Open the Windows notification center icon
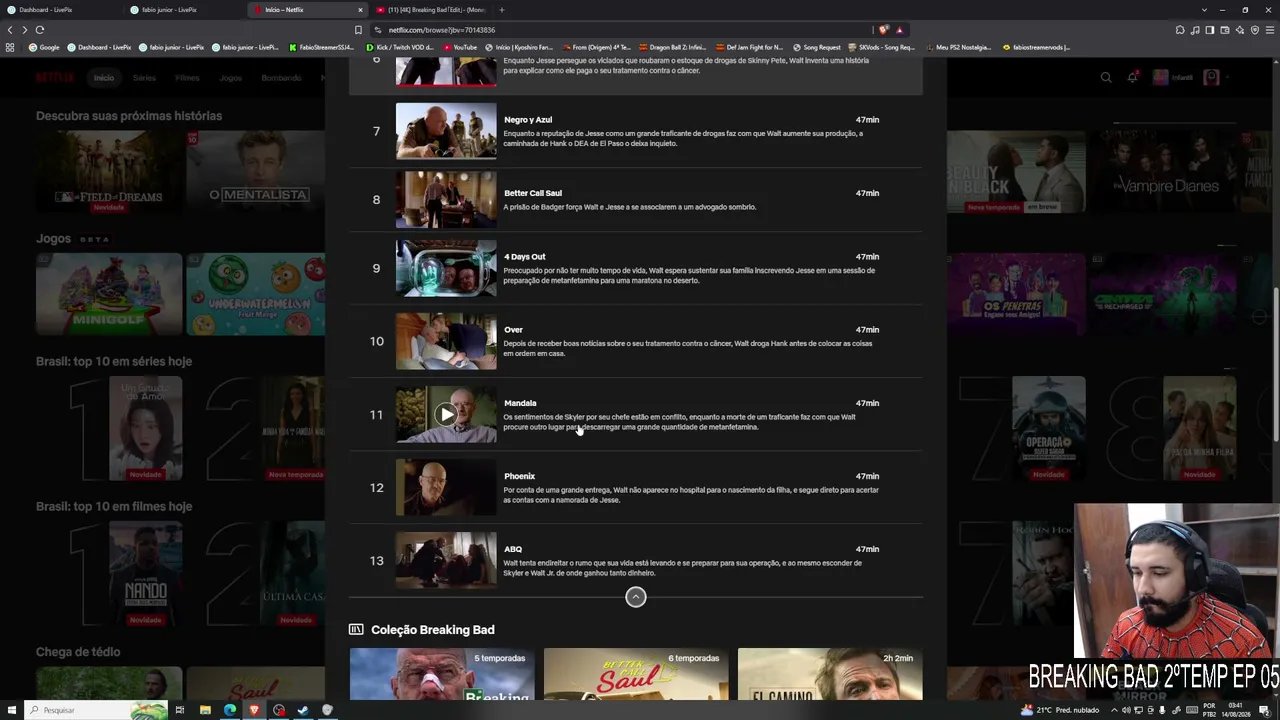1280x720 pixels. tap(1264, 710)
